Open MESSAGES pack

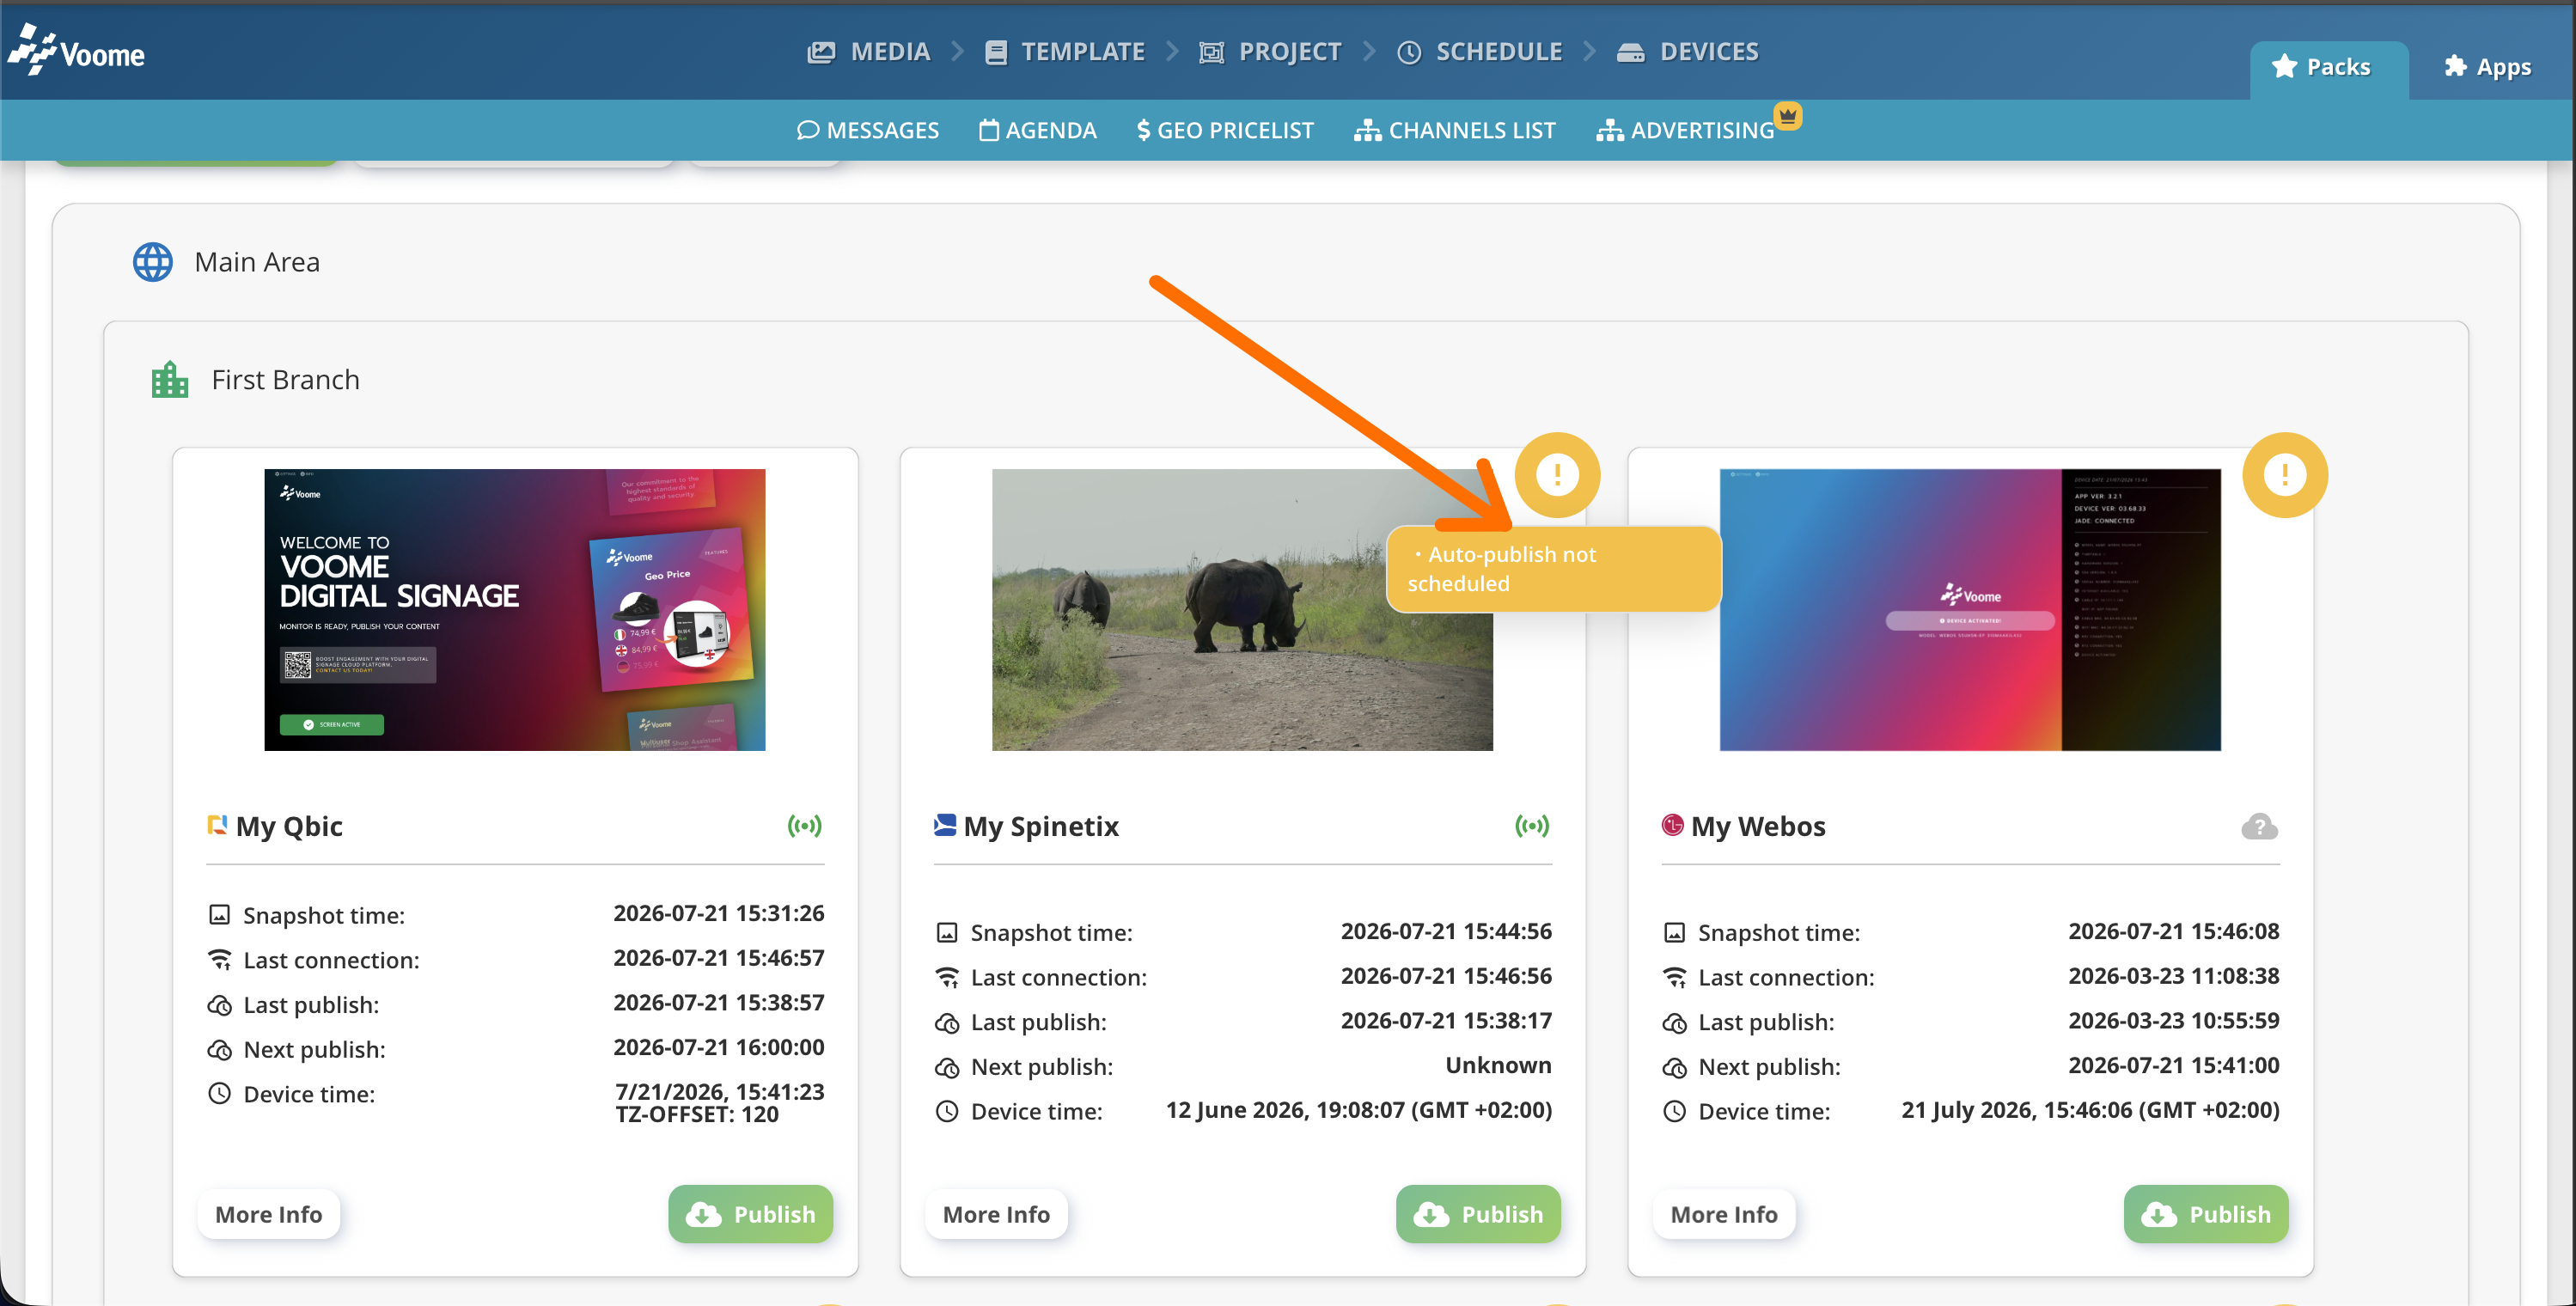867,130
